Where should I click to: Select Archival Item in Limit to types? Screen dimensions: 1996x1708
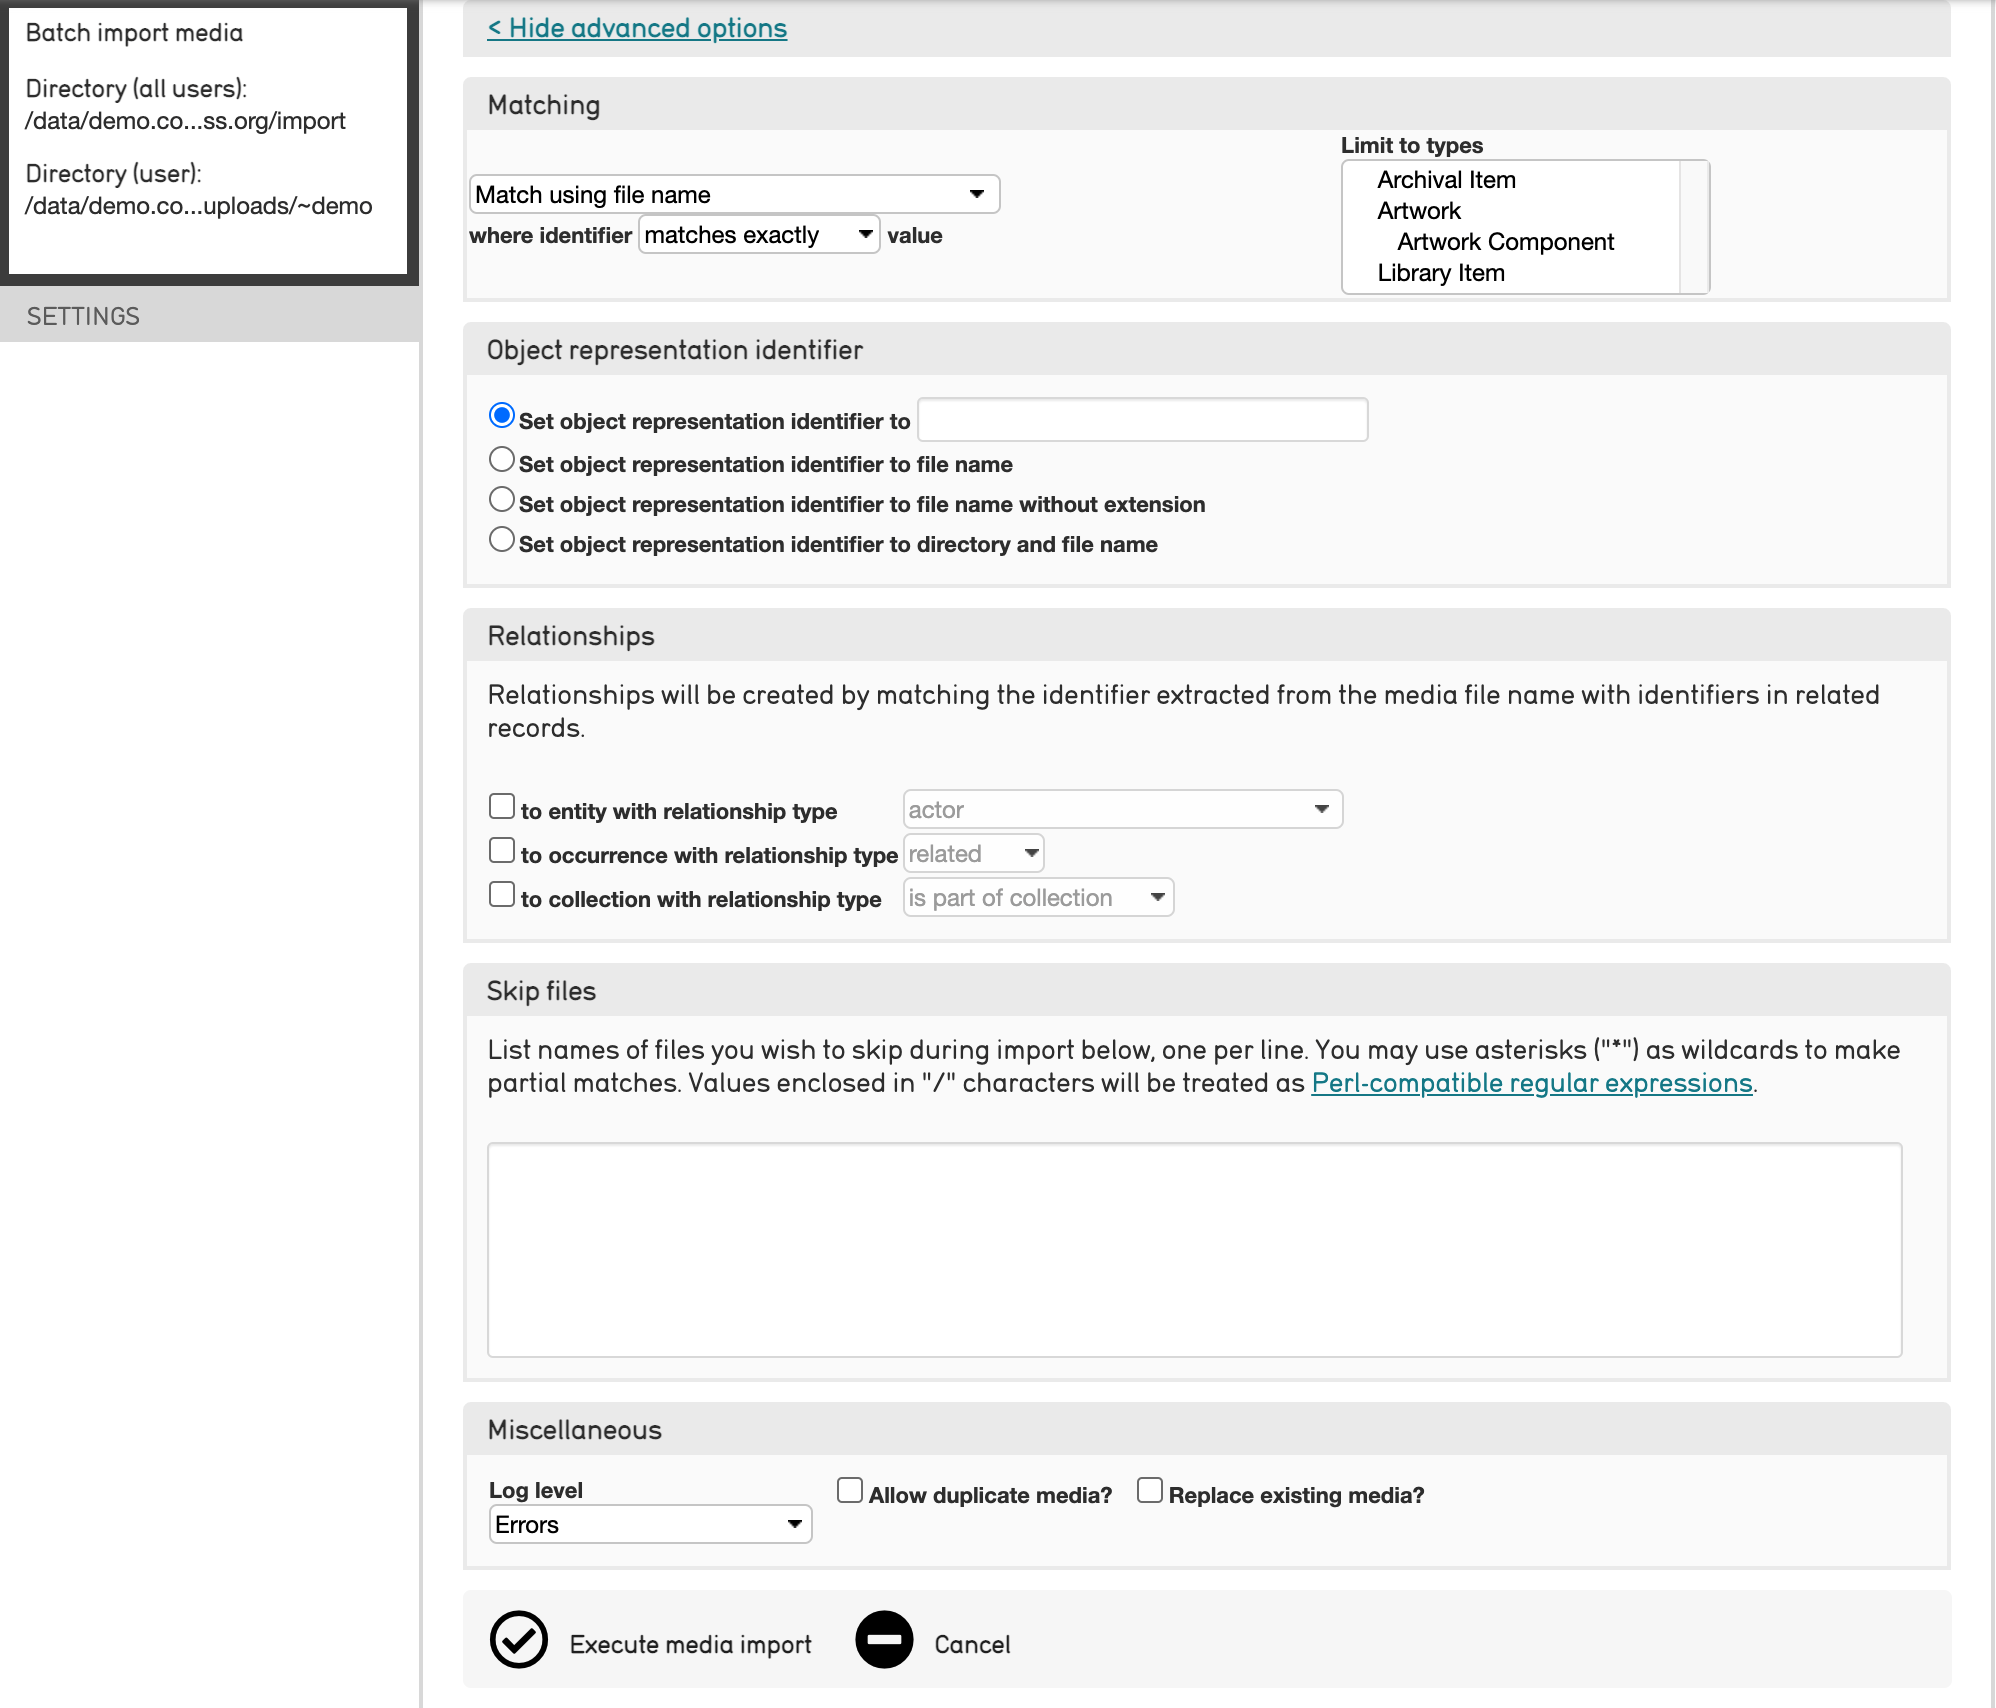coord(1446,180)
